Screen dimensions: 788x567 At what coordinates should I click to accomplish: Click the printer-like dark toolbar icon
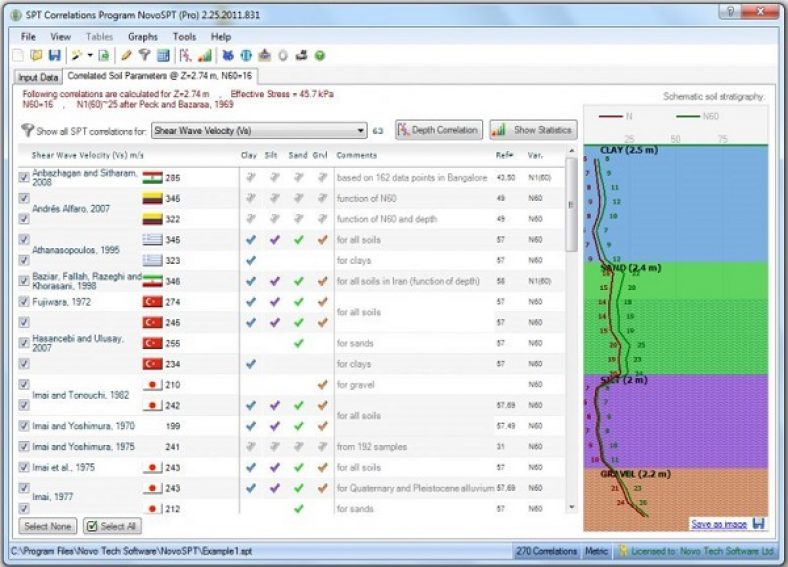[x=302, y=56]
